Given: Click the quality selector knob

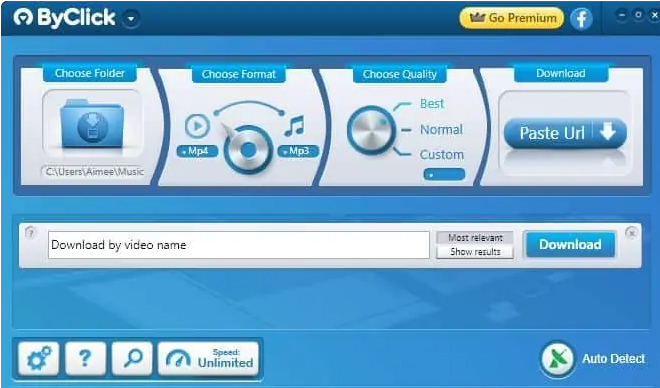Looking at the screenshot, I should pos(371,130).
